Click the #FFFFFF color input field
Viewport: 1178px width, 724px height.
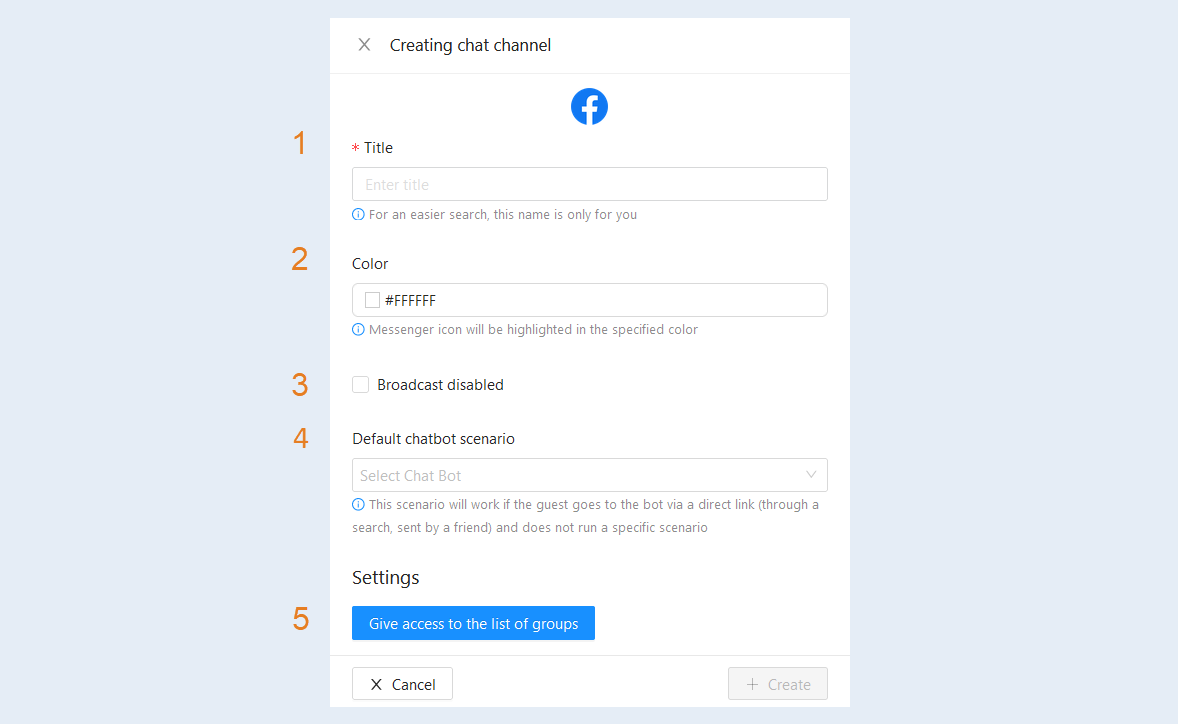[590, 300]
